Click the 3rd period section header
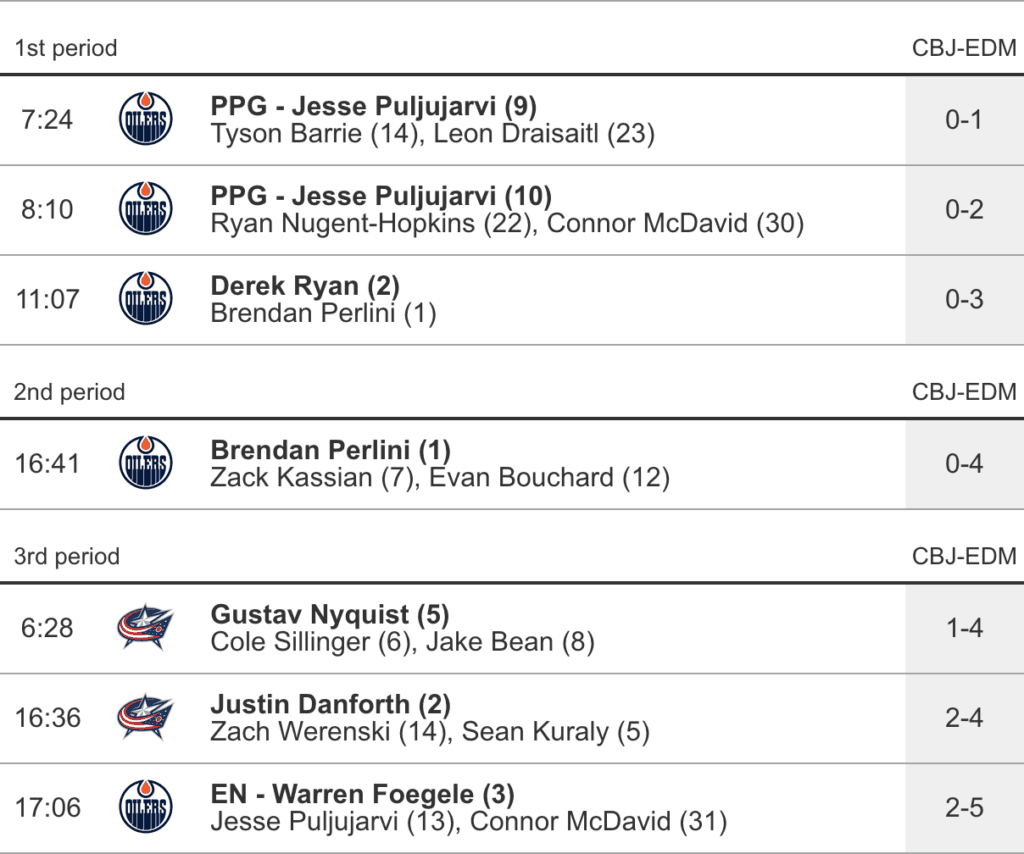The height and width of the screenshot is (854, 1024). (x=67, y=556)
